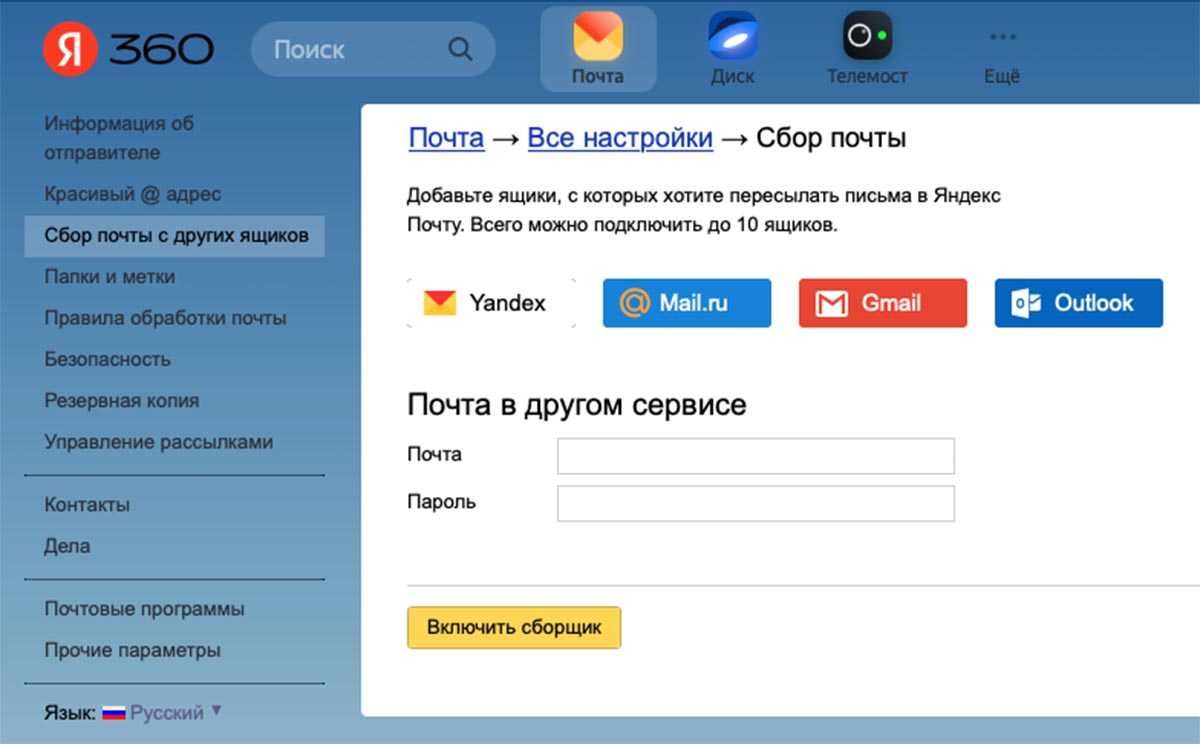Click the Почта email input field

[x=755, y=456]
